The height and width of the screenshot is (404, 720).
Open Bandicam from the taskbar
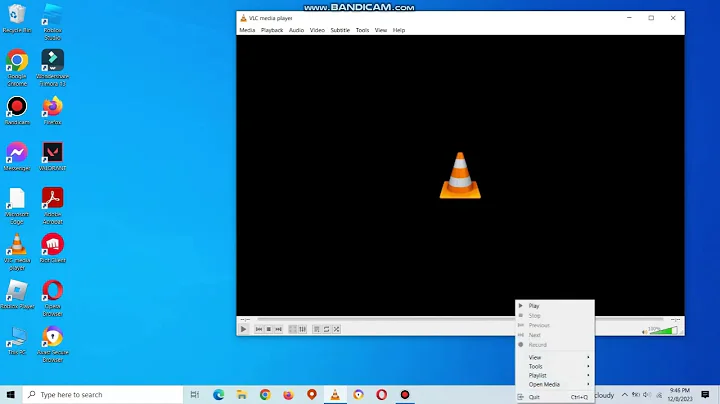[x=405, y=395]
